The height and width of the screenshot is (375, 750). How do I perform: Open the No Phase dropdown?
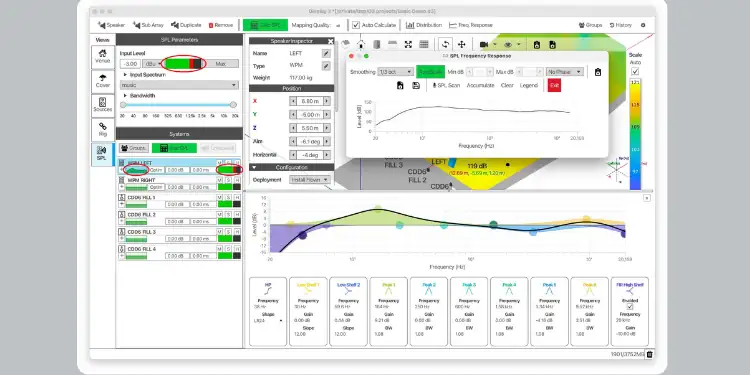(565, 72)
